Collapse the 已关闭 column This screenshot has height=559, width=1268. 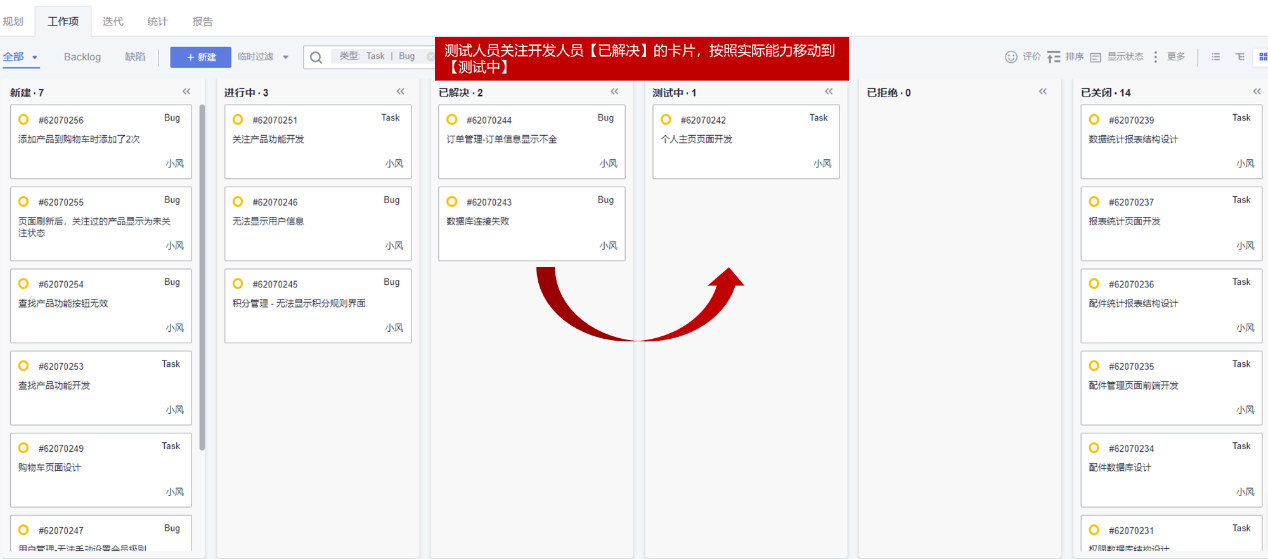pyautogui.click(x=1257, y=92)
